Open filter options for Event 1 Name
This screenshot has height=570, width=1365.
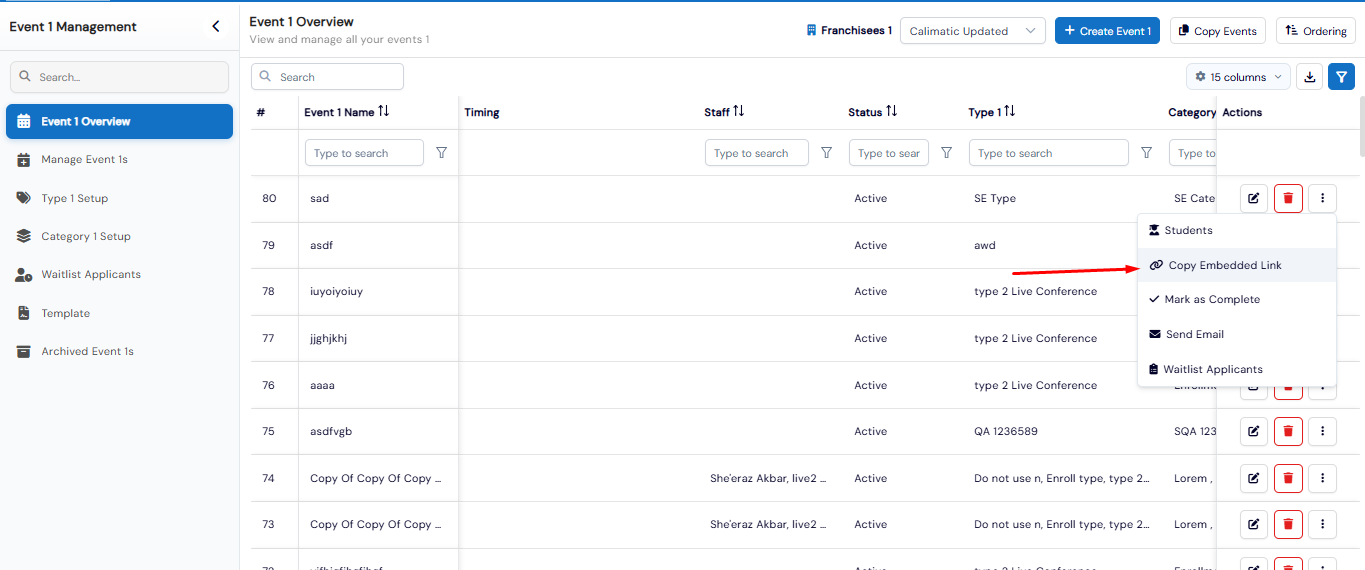[441, 153]
